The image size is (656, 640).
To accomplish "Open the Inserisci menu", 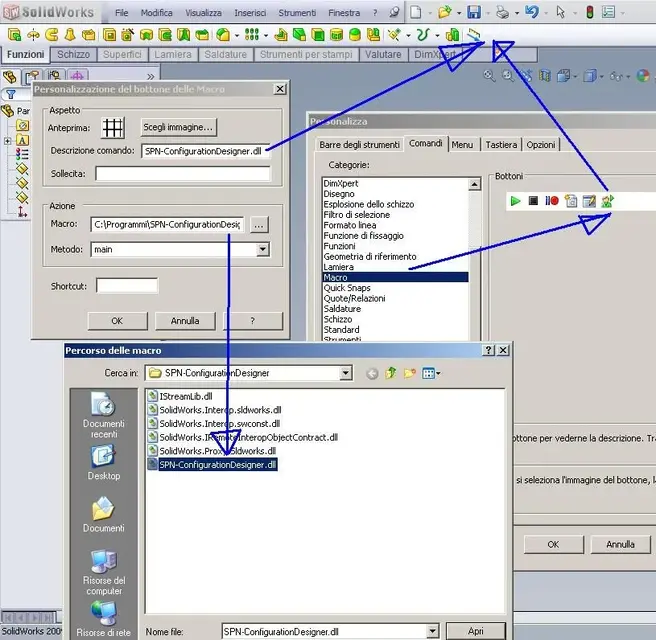I will pyautogui.click(x=250, y=13).
